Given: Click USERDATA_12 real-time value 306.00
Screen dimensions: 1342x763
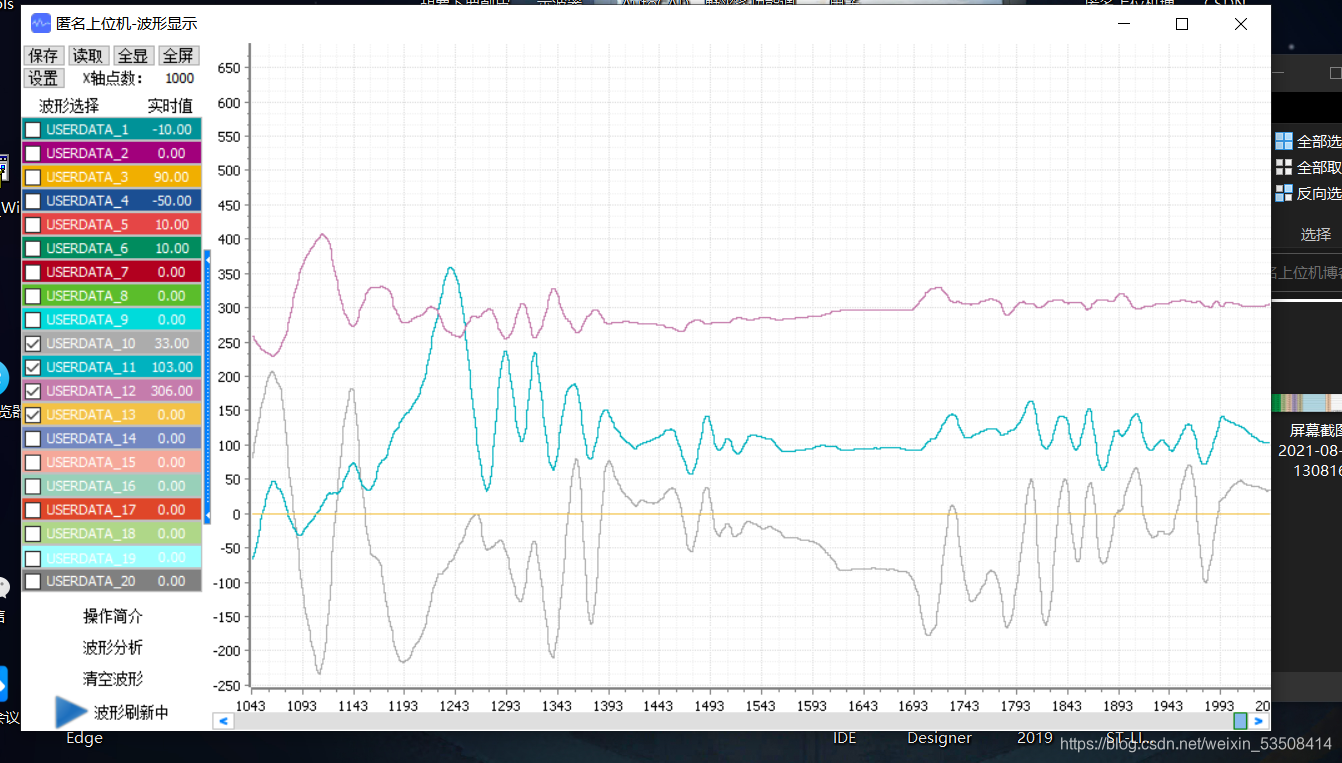Looking at the screenshot, I should pos(172,391).
